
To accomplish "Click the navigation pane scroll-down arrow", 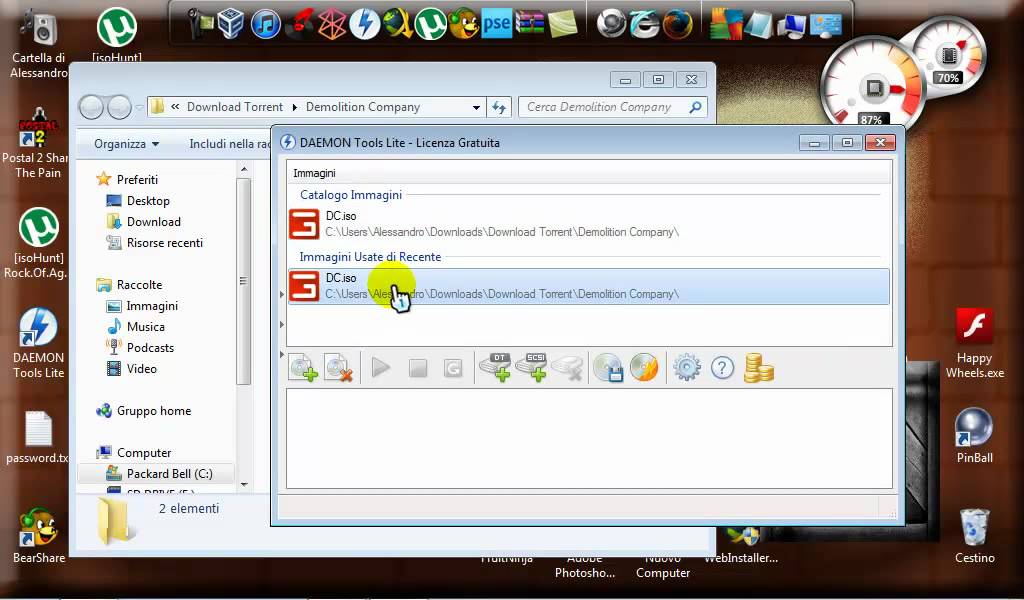I will click(x=244, y=484).
